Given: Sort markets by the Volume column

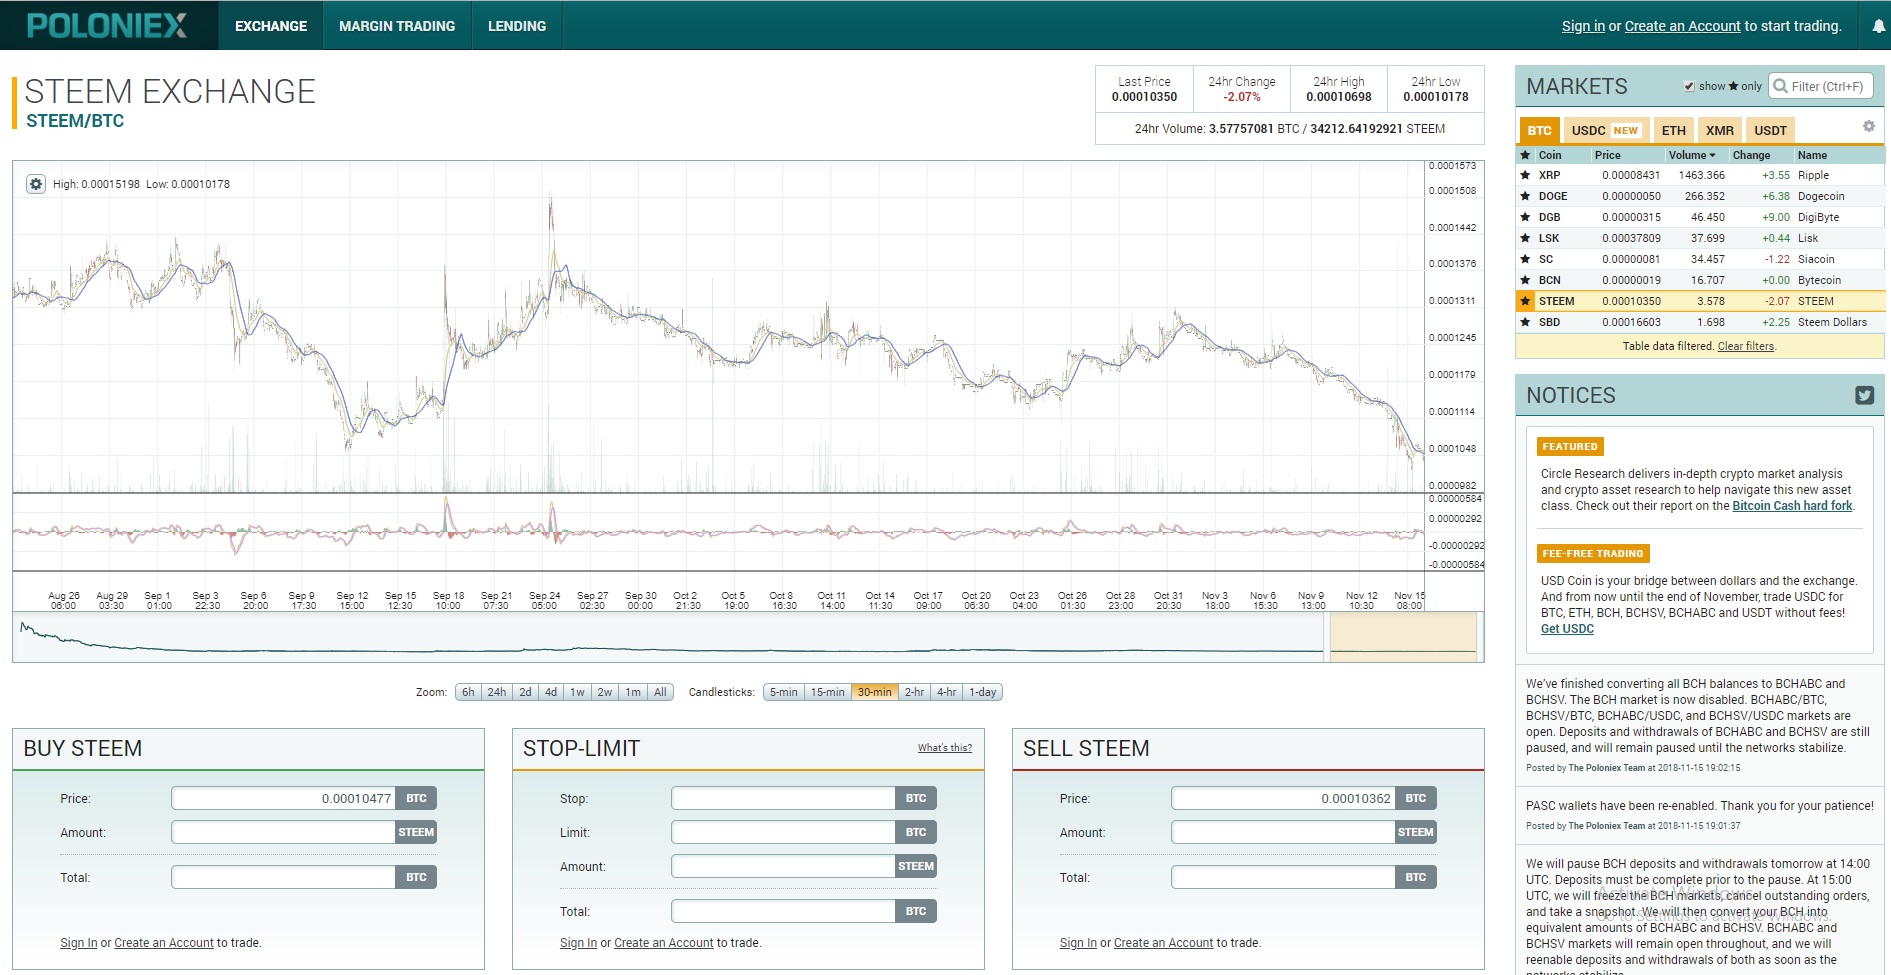Looking at the screenshot, I should (1692, 155).
